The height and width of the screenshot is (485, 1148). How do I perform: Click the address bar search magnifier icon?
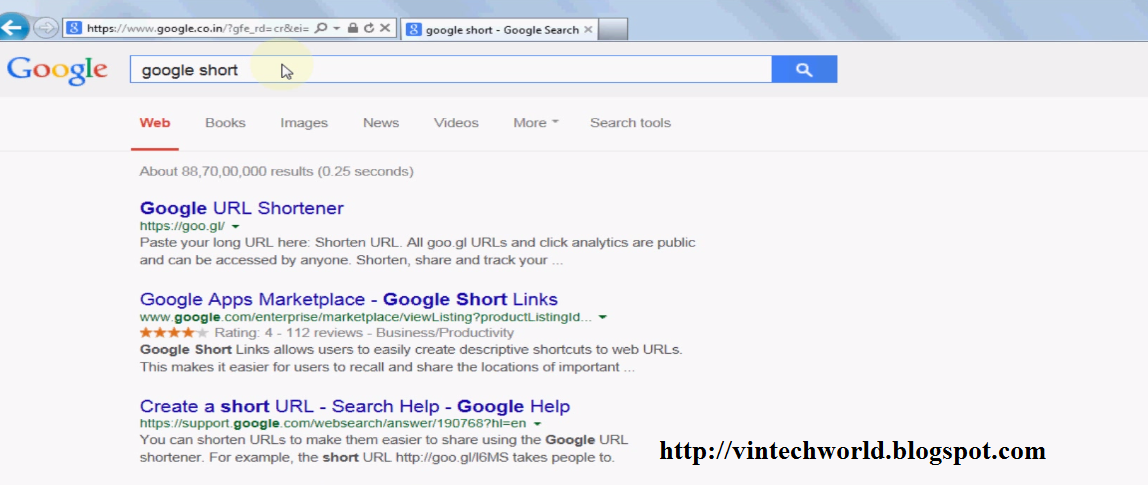point(320,29)
